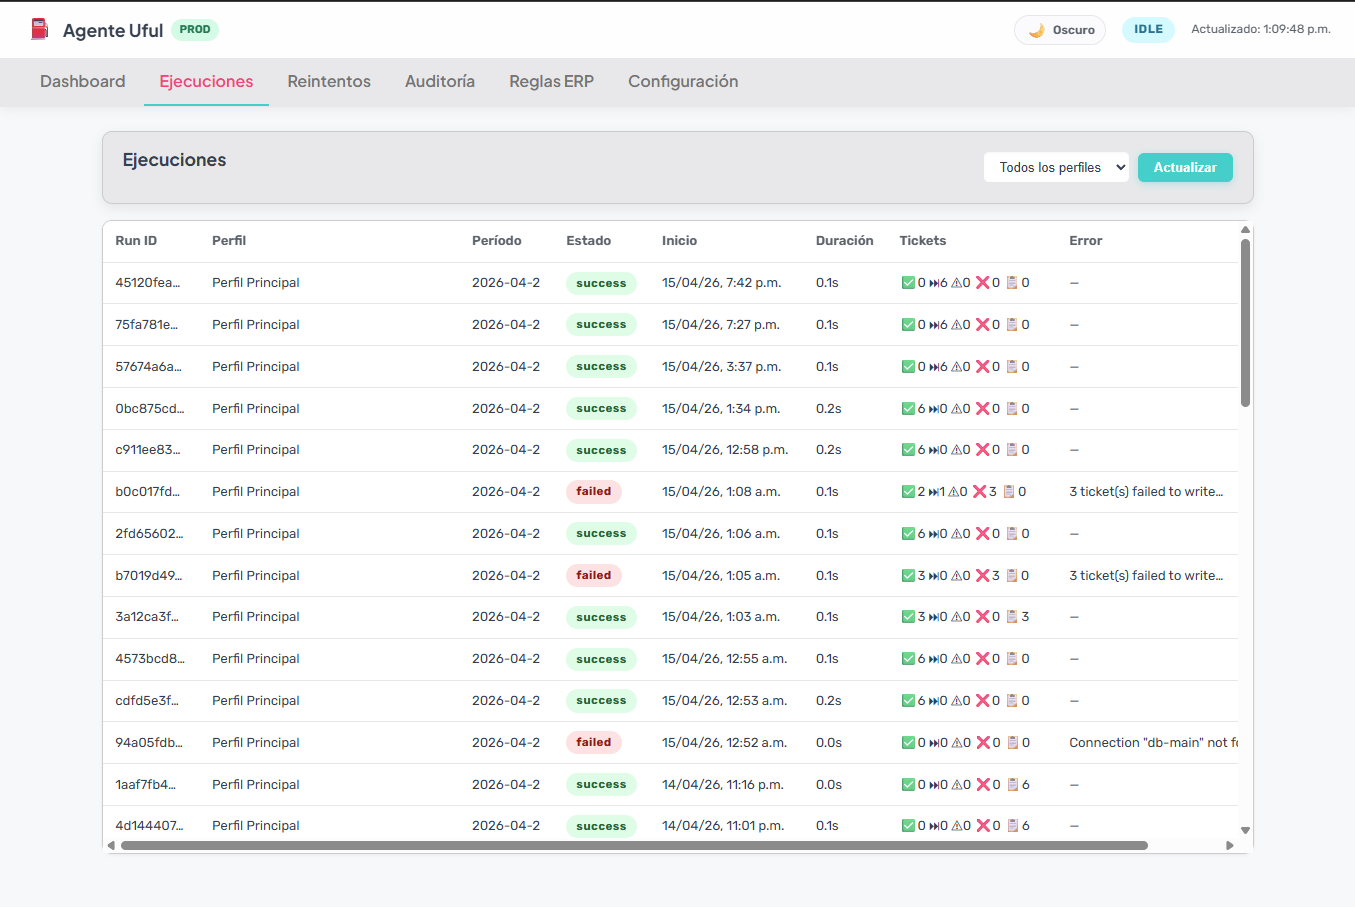Image resolution: width=1355 pixels, height=907 pixels.
Task: Open the Reglas ERP tab
Action: tap(551, 82)
